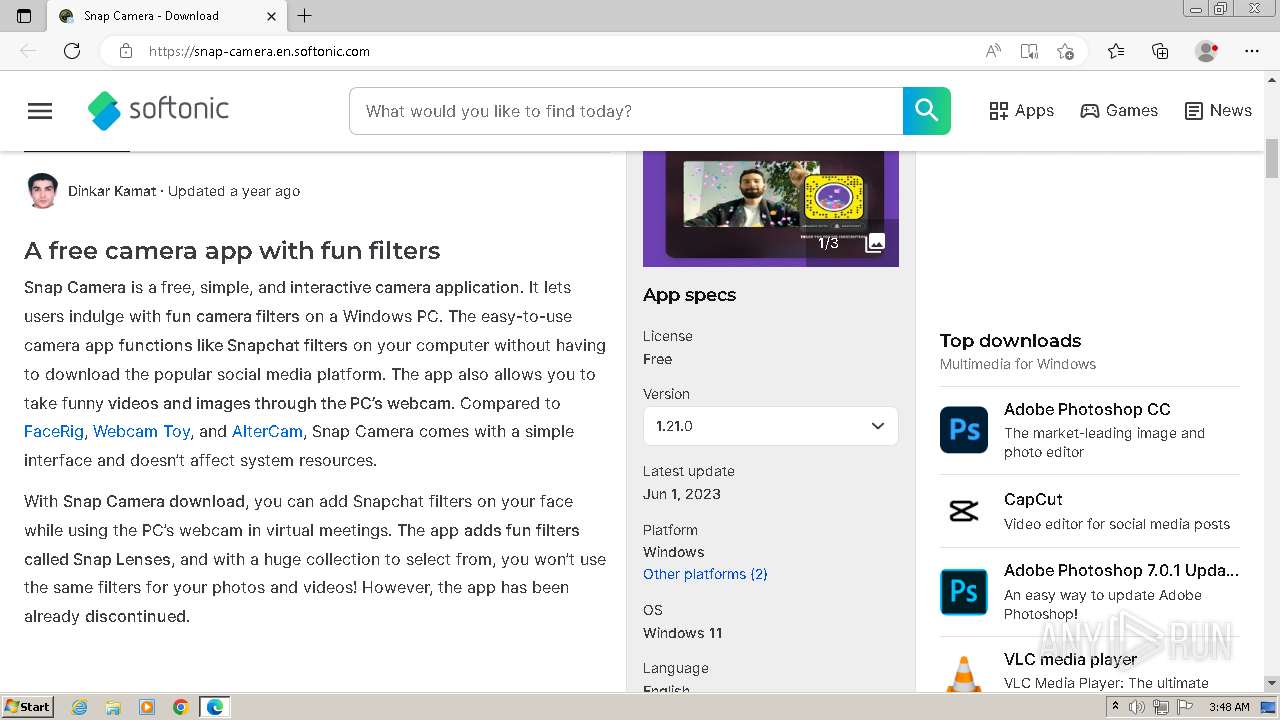Open Edge Settings and more menu
This screenshot has width=1280, height=720.
(1252, 51)
